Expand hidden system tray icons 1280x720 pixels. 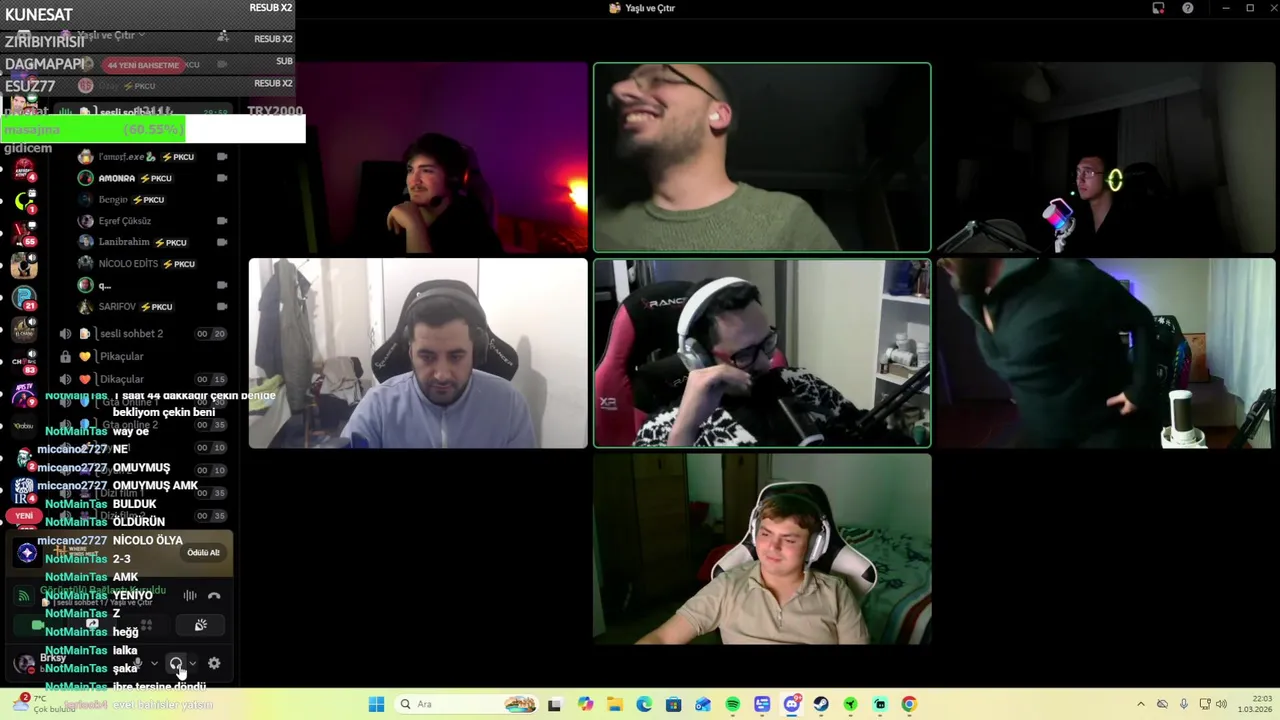[1141, 704]
